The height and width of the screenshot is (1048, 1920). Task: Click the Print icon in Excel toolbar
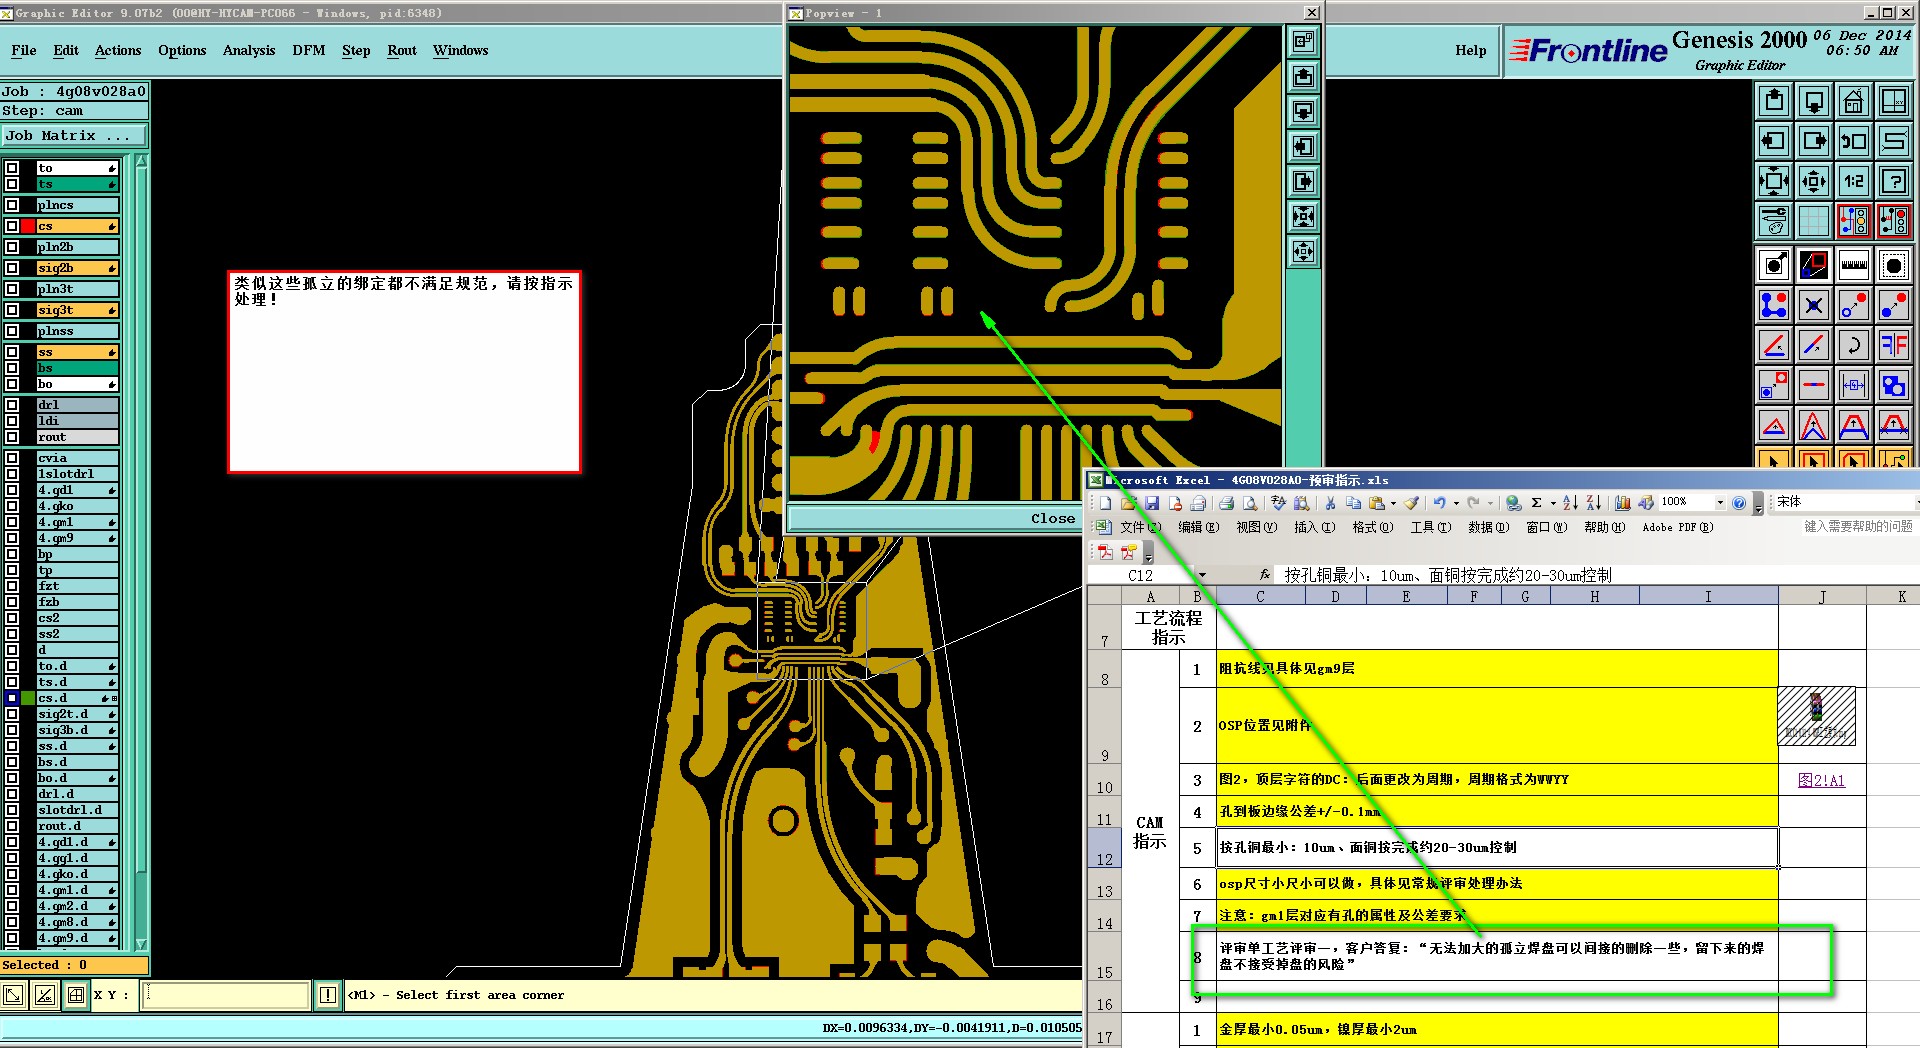pos(1227,503)
